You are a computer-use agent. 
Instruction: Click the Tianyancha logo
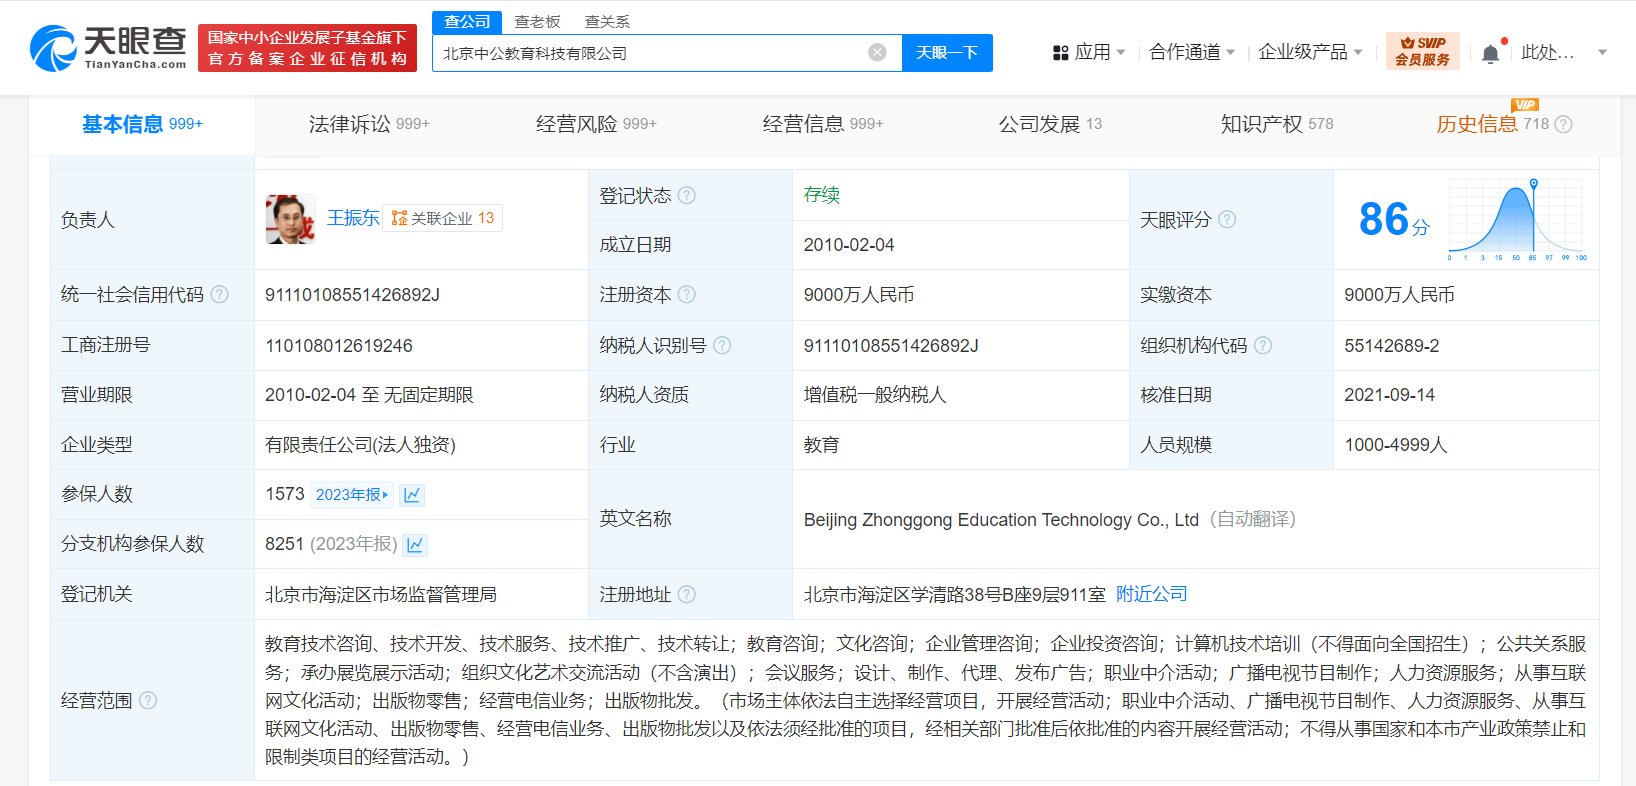pyautogui.click(x=108, y=48)
